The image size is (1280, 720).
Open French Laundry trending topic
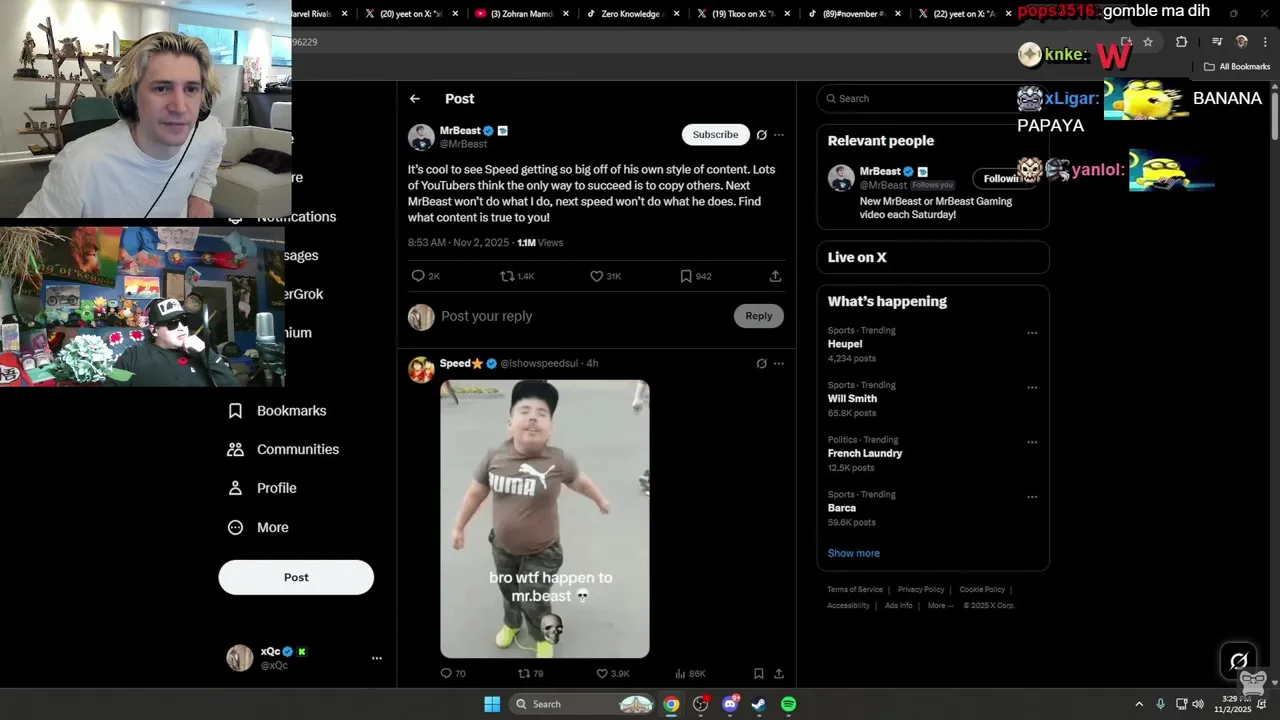pos(865,453)
